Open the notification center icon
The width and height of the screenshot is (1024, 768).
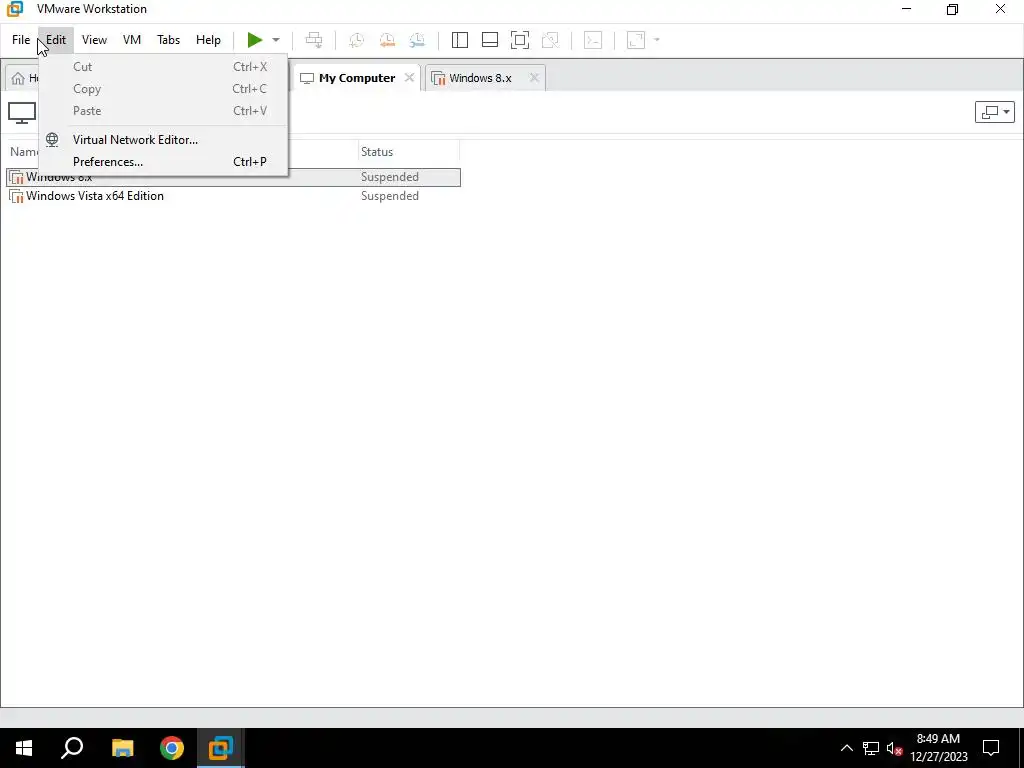[991, 748]
